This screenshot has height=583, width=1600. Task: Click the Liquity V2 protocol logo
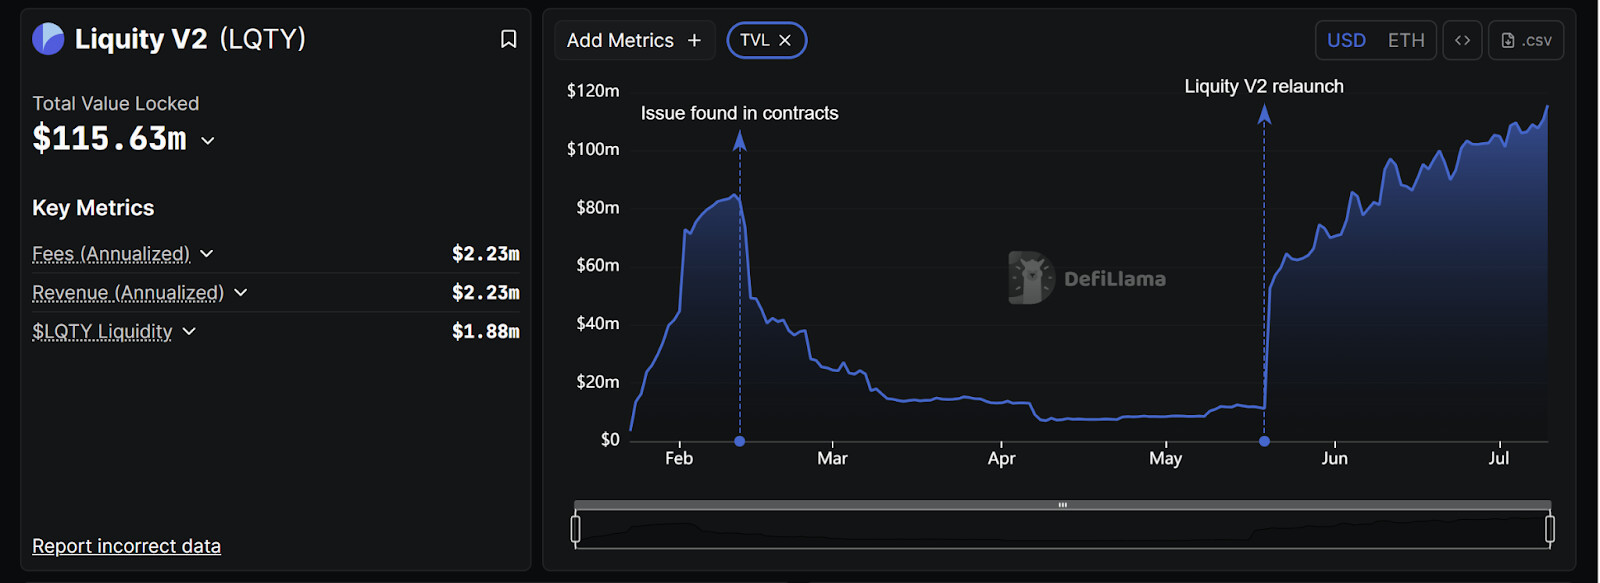click(48, 39)
